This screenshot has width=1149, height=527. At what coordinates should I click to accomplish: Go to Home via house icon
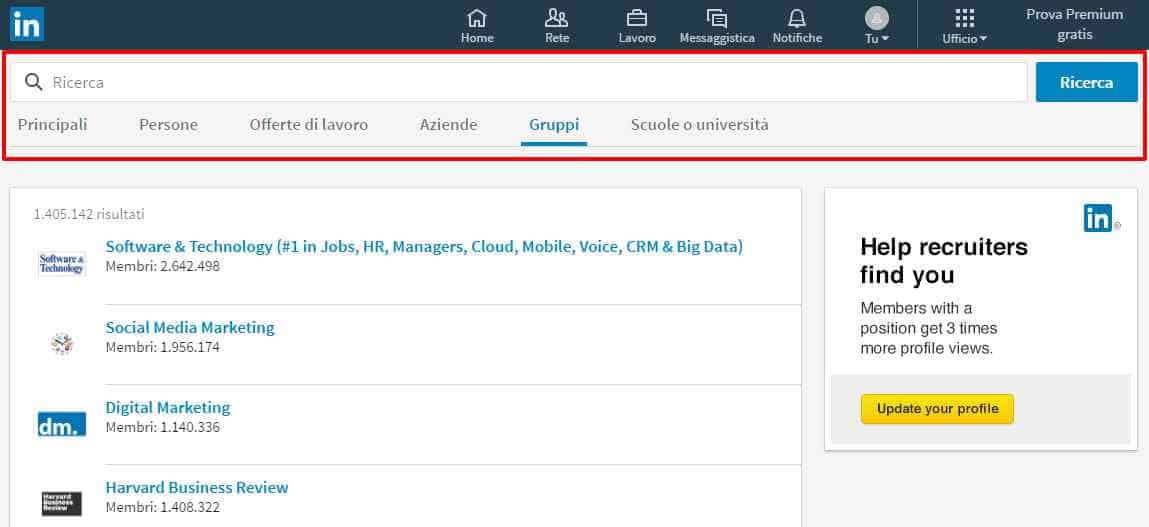(477, 19)
